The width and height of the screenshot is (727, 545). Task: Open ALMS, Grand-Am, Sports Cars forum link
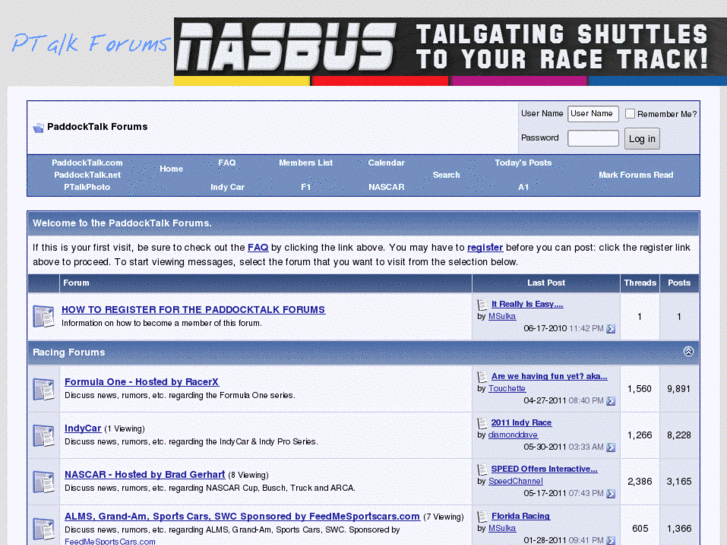pos(242,516)
